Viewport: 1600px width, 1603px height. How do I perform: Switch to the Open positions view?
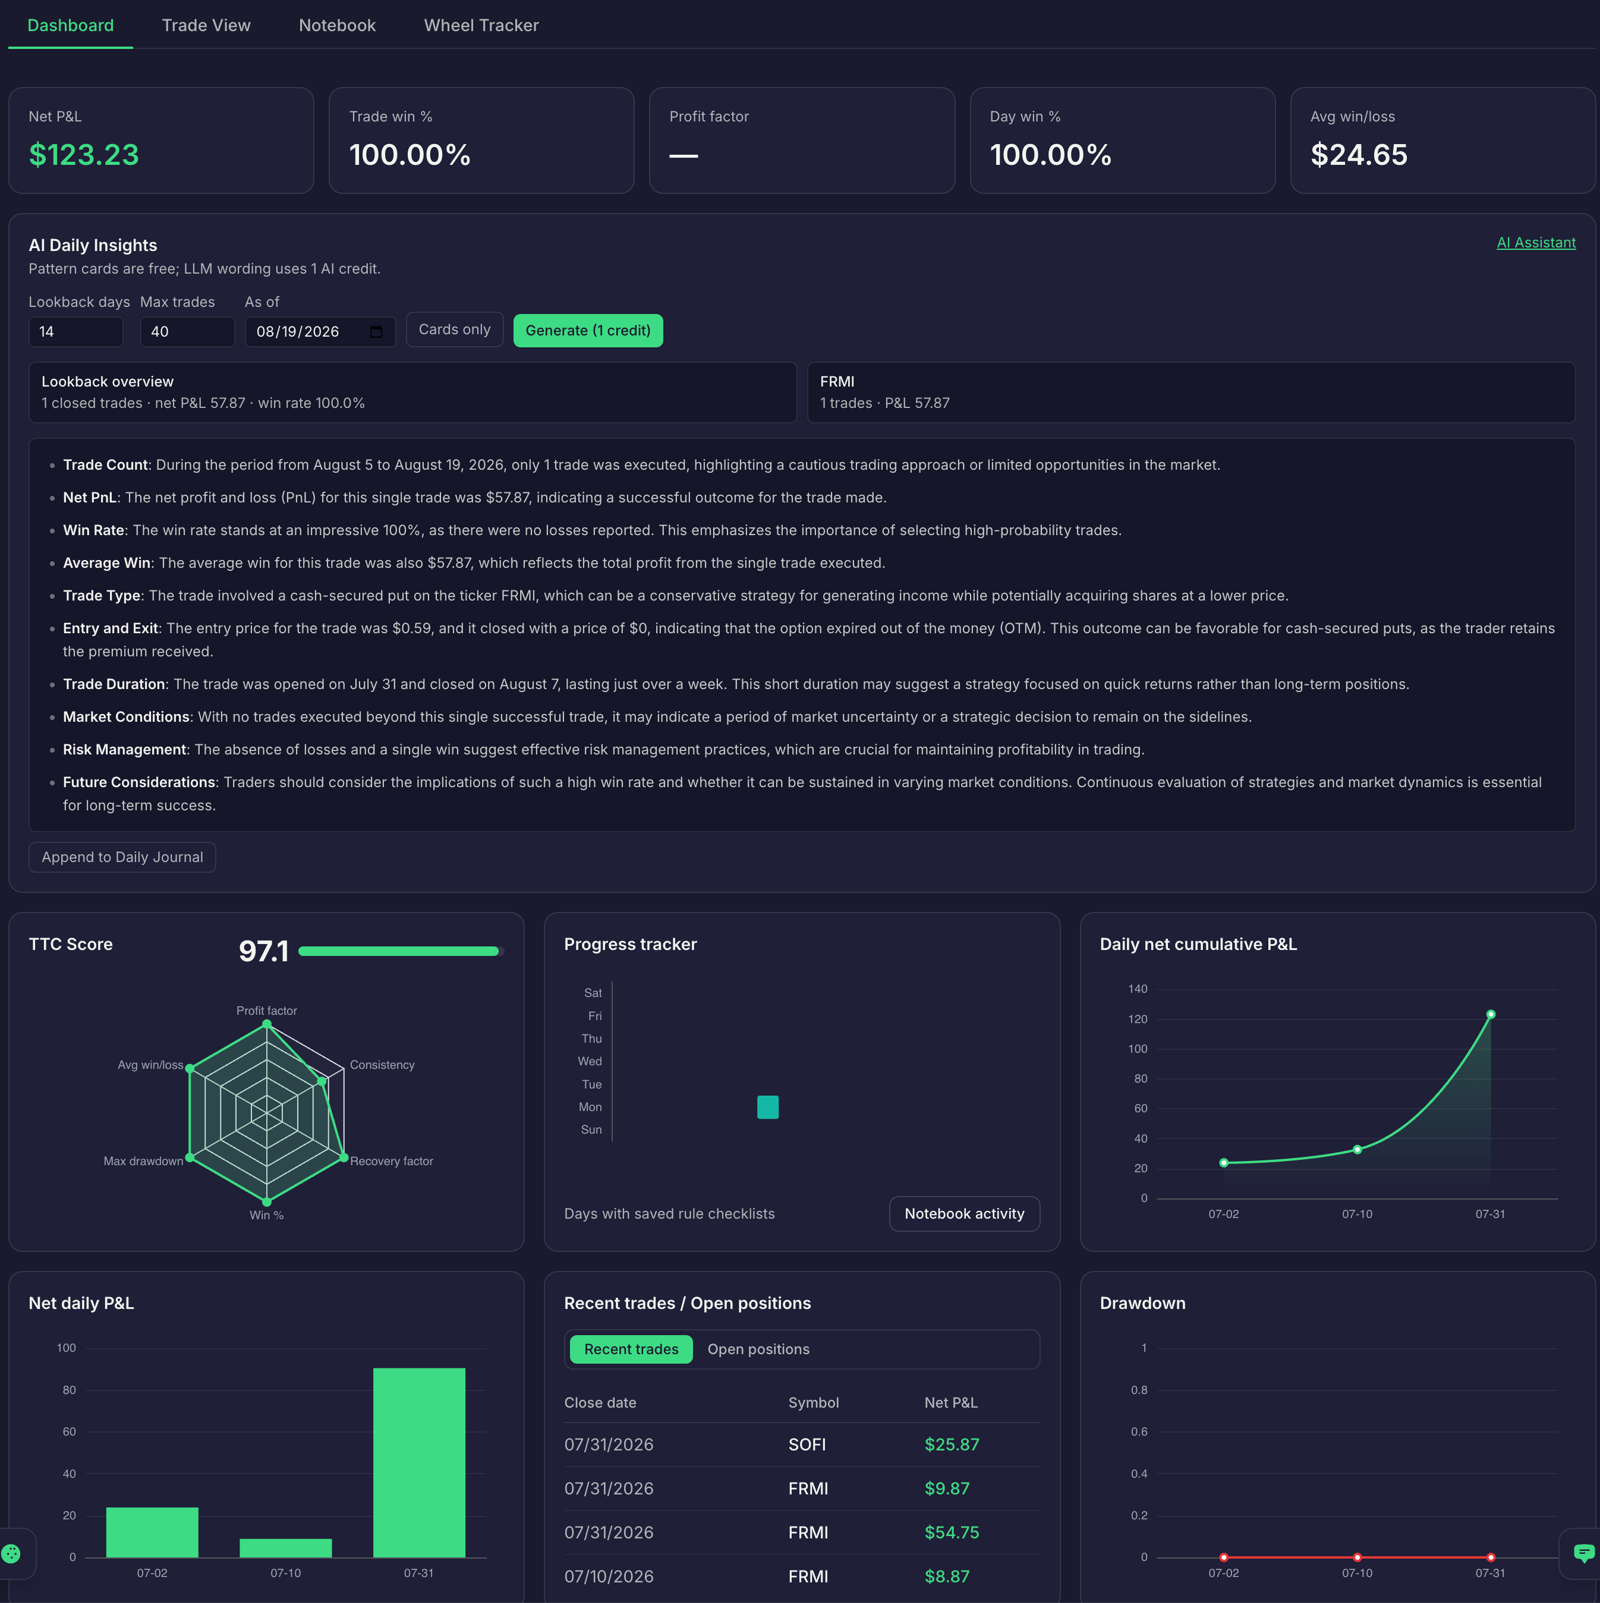(x=758, y=1349)
